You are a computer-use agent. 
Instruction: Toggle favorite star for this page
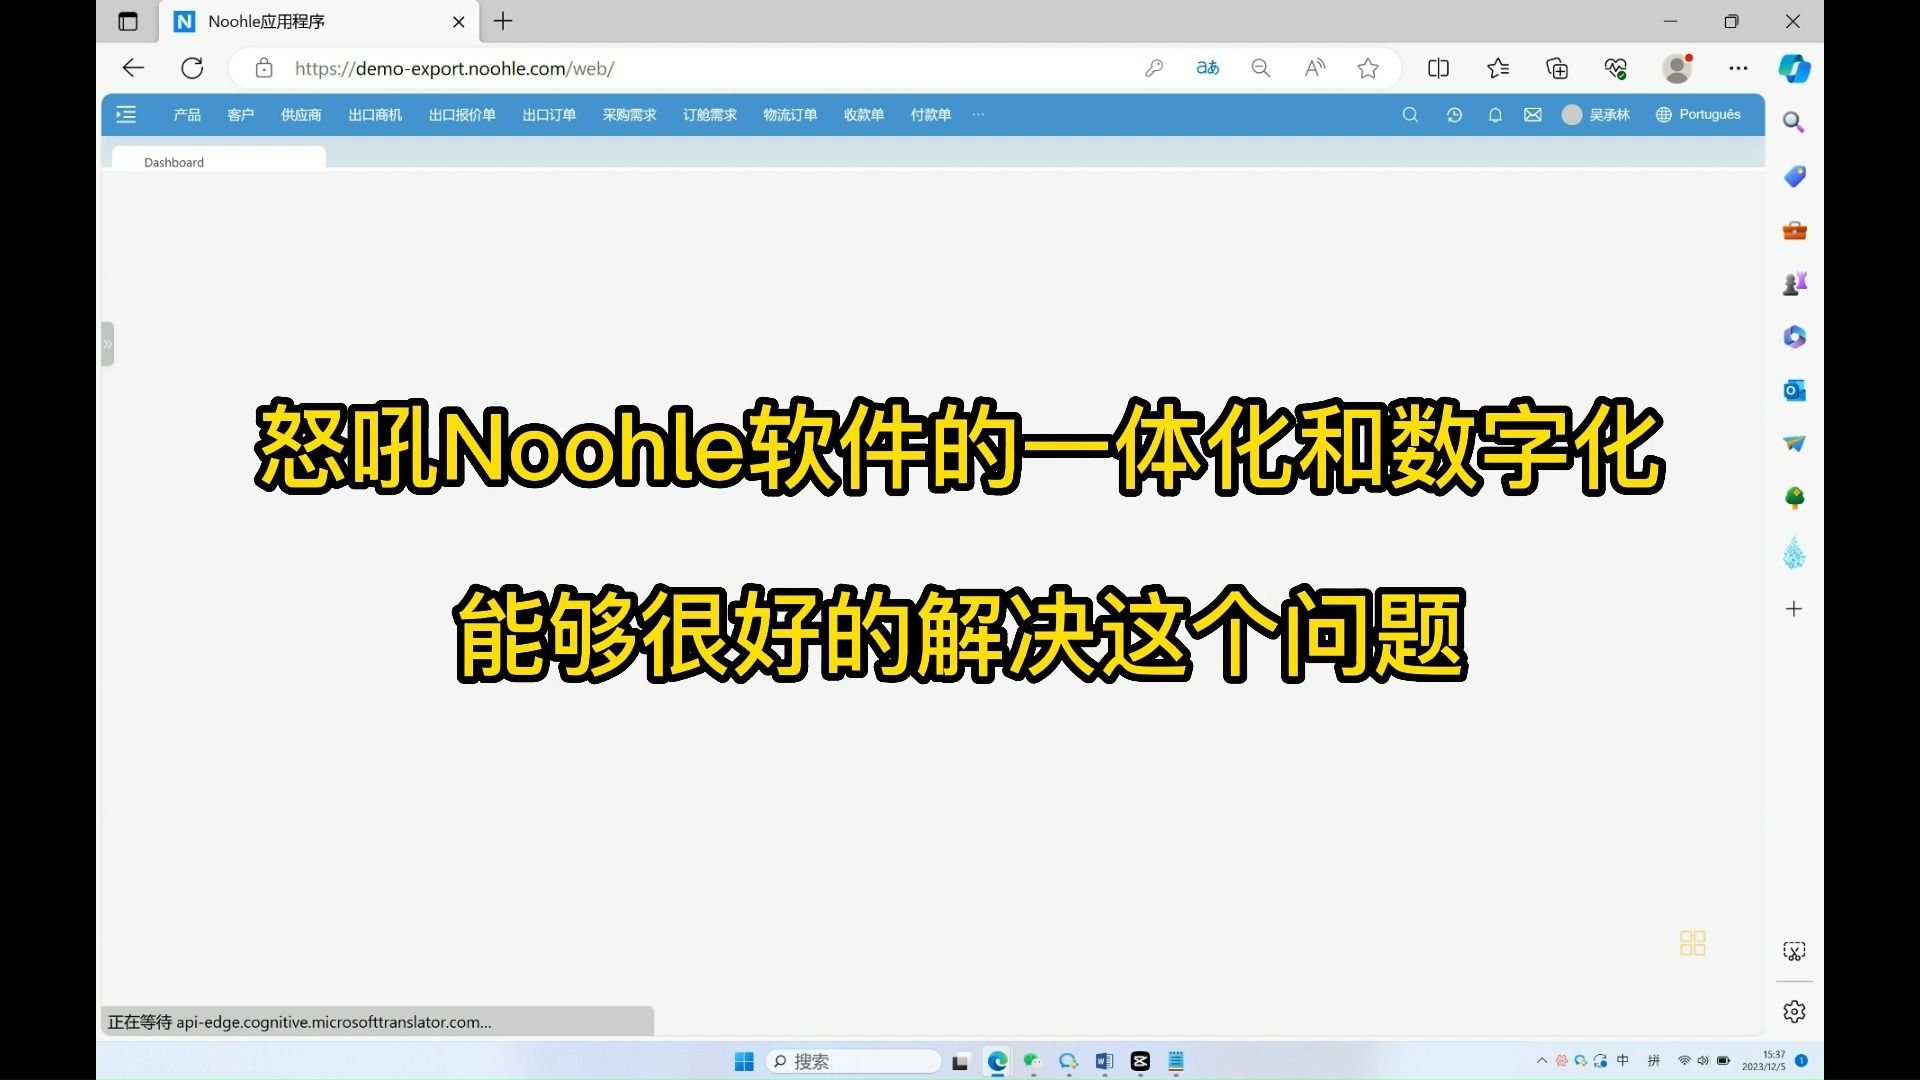click(1367, 68)
